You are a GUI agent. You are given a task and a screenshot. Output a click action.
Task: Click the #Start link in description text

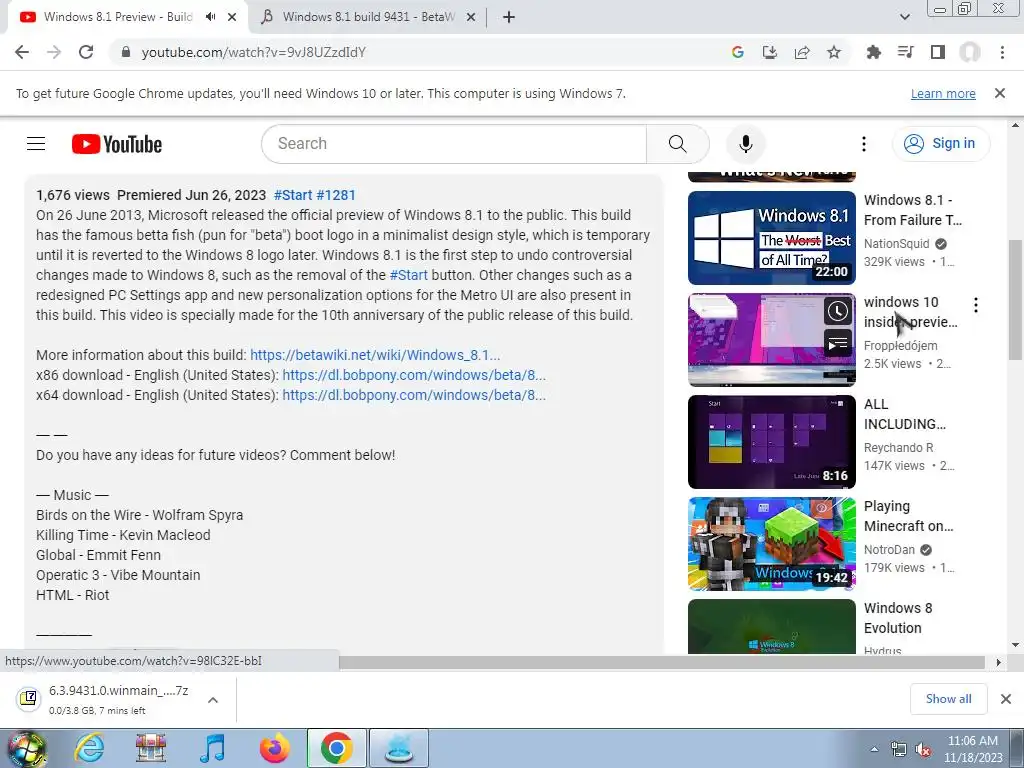[408, 275]
